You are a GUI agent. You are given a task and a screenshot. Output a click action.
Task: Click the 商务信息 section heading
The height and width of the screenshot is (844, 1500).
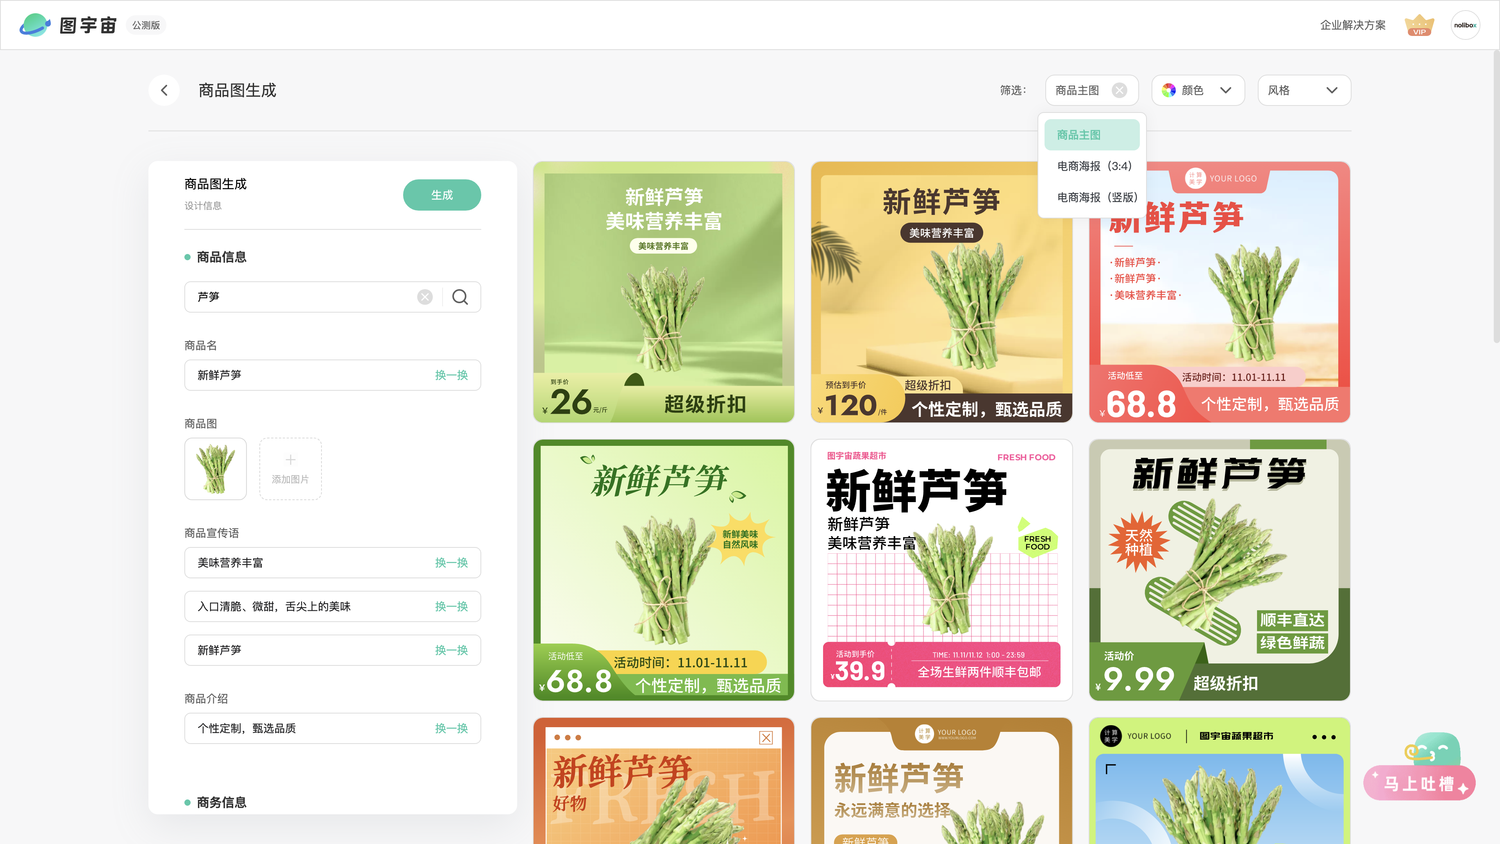222,802
